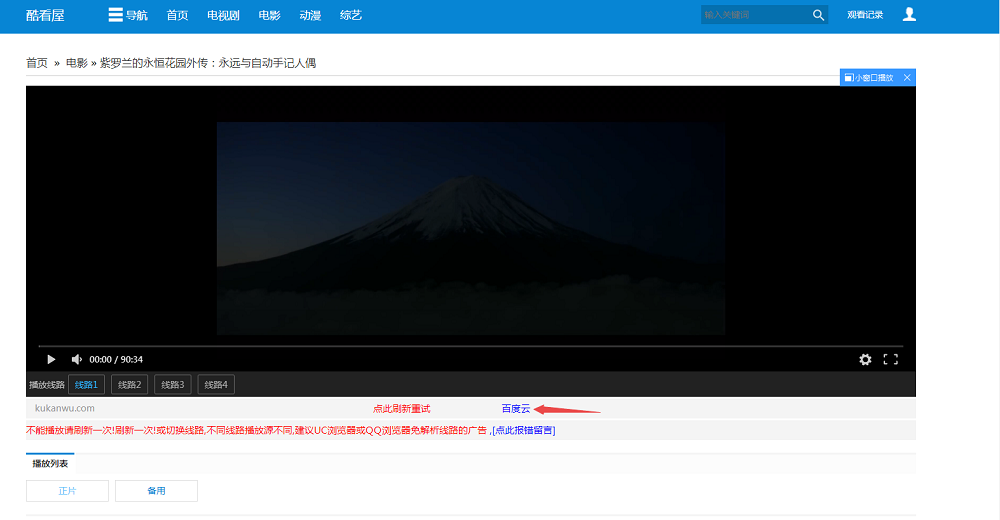Viewport: 1000px width, 520px height.
Task: Open the 百度云 link
Action: 516,408
